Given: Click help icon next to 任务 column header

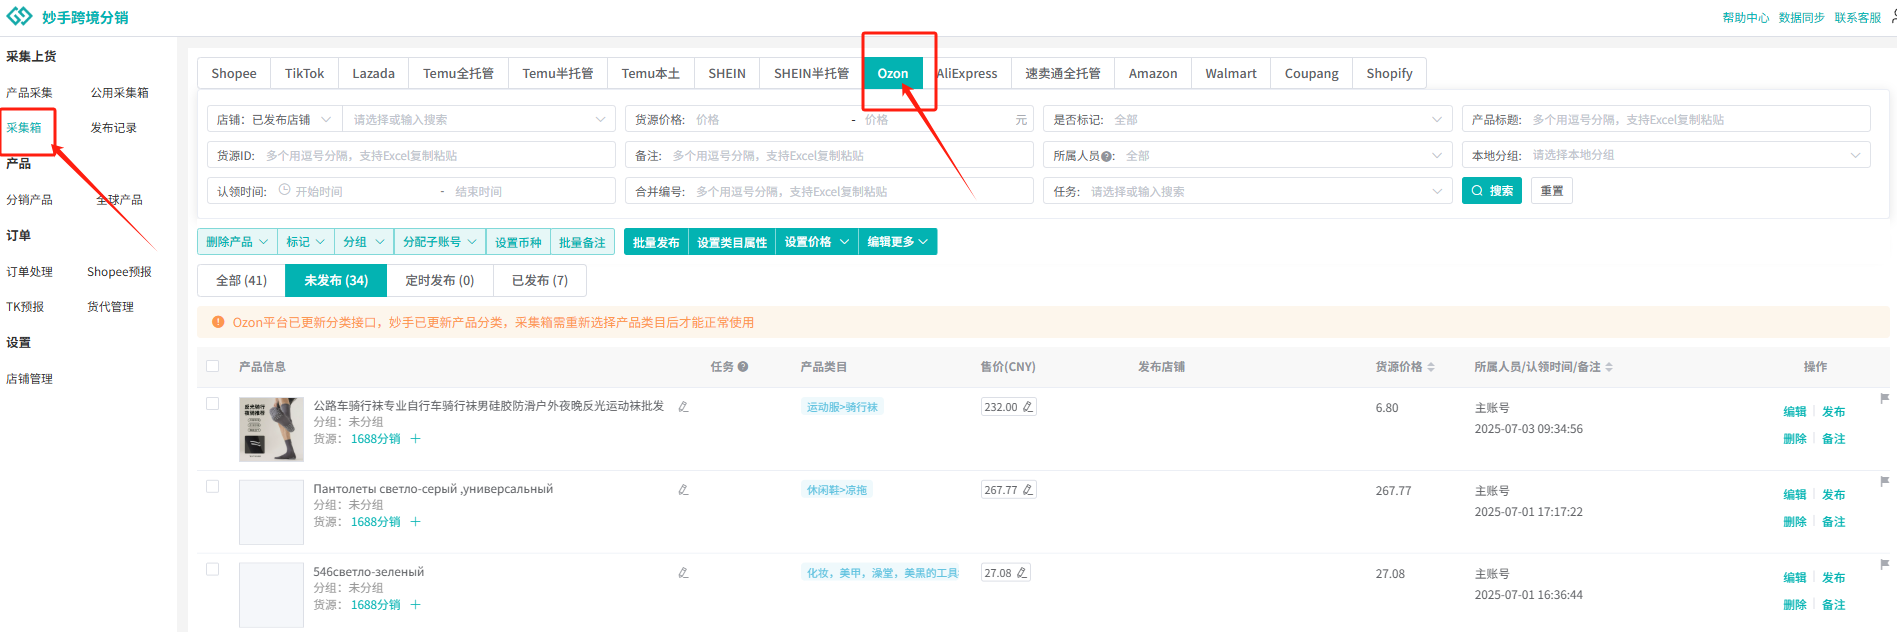Looking at the screenshot, I should (x=743, y=367).
